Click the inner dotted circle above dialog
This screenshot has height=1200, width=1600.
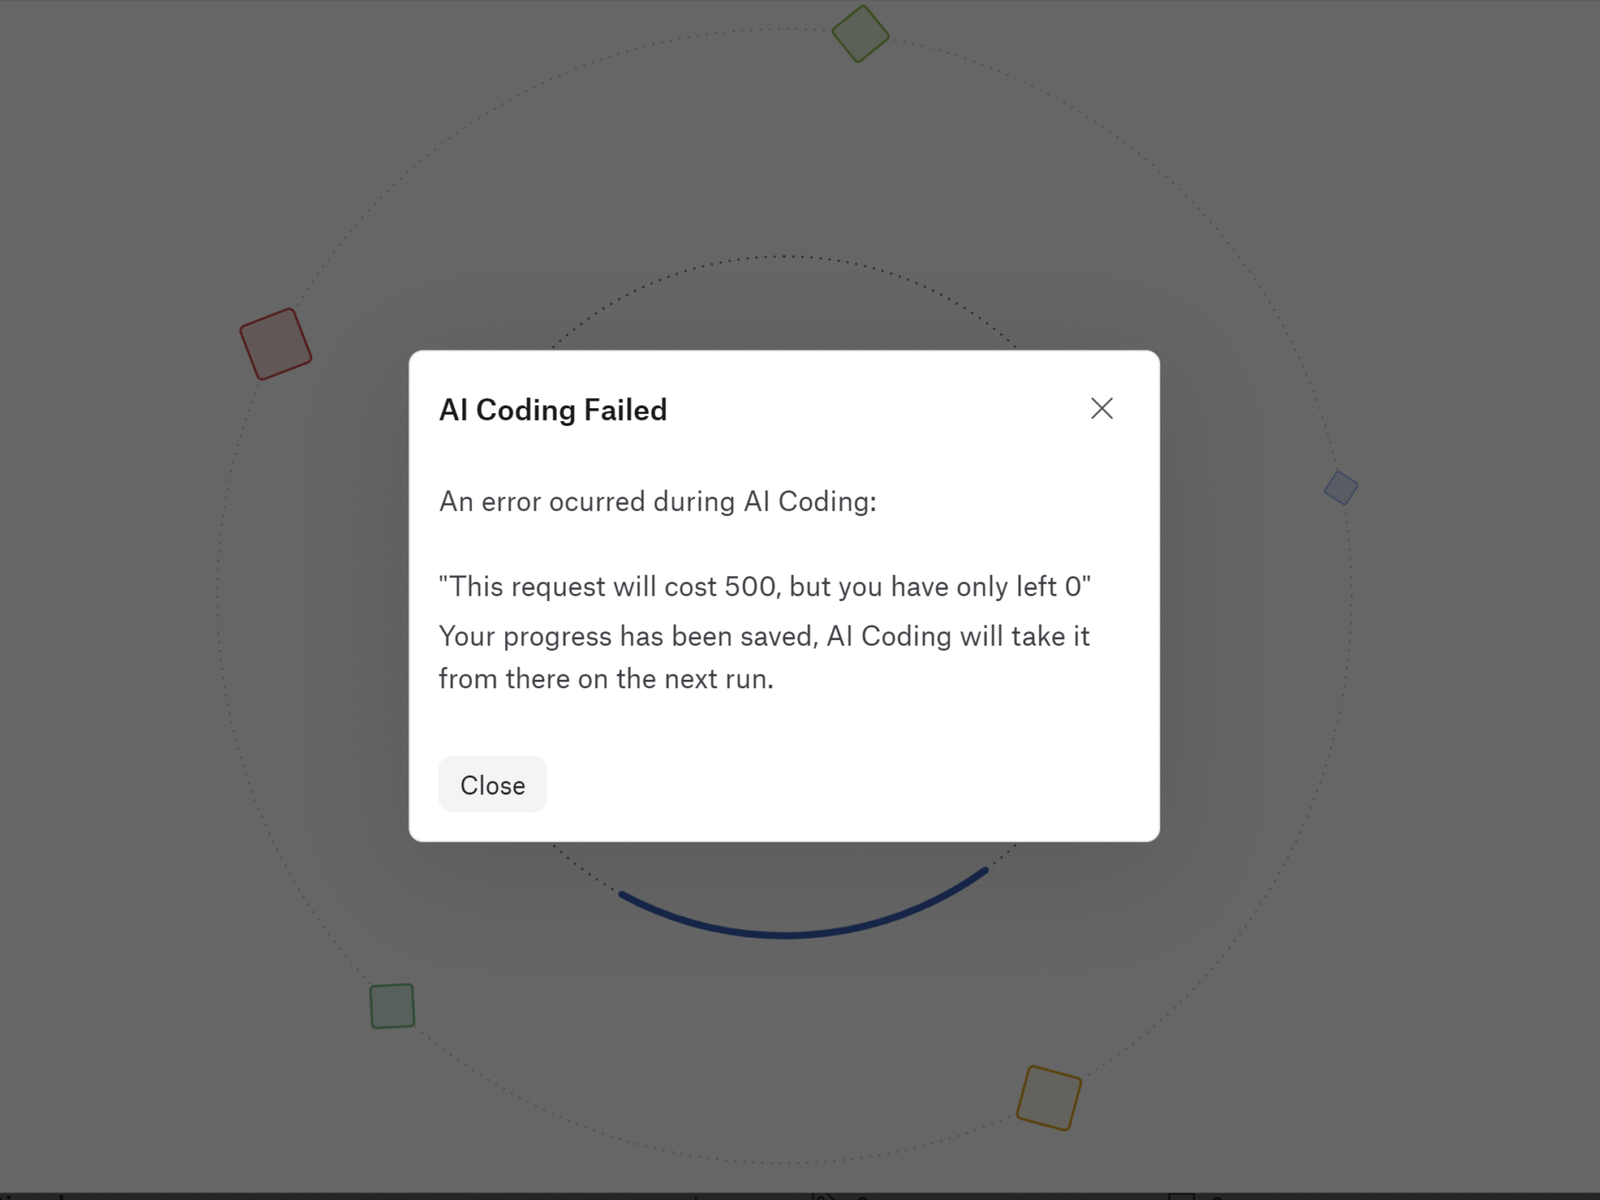pos(785,257)
